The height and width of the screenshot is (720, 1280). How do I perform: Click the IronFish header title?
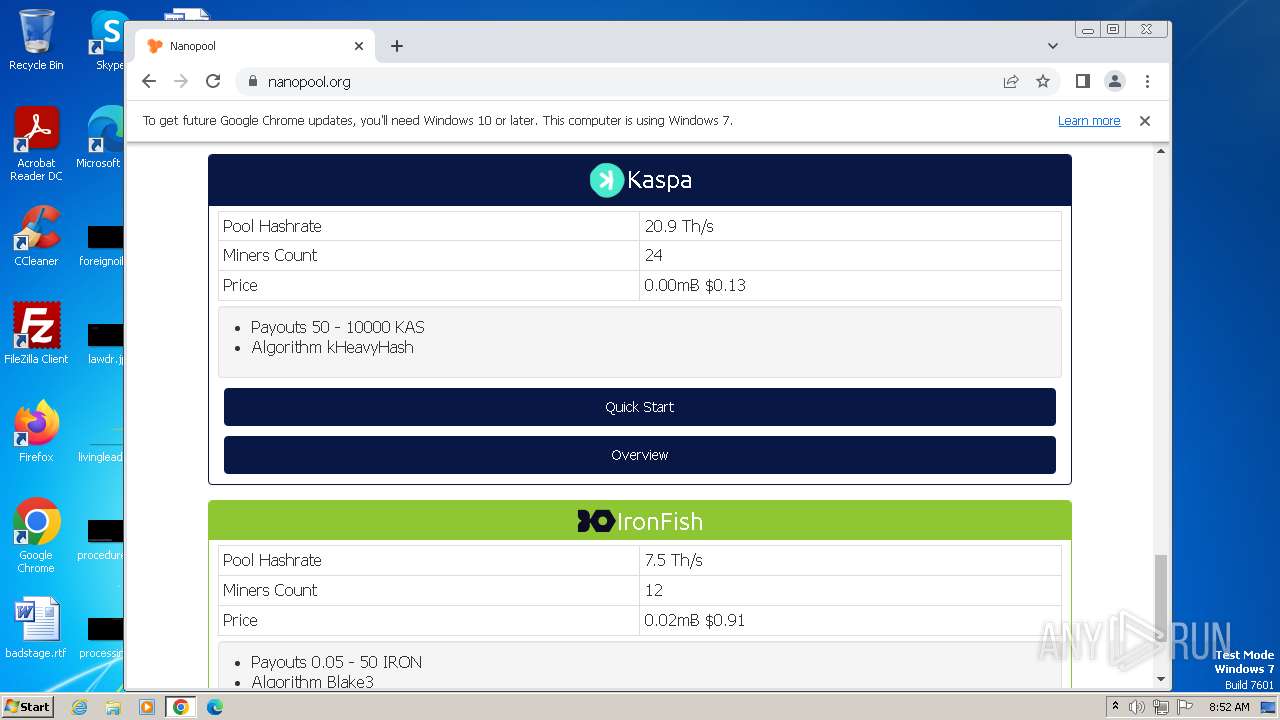point(660,521)
